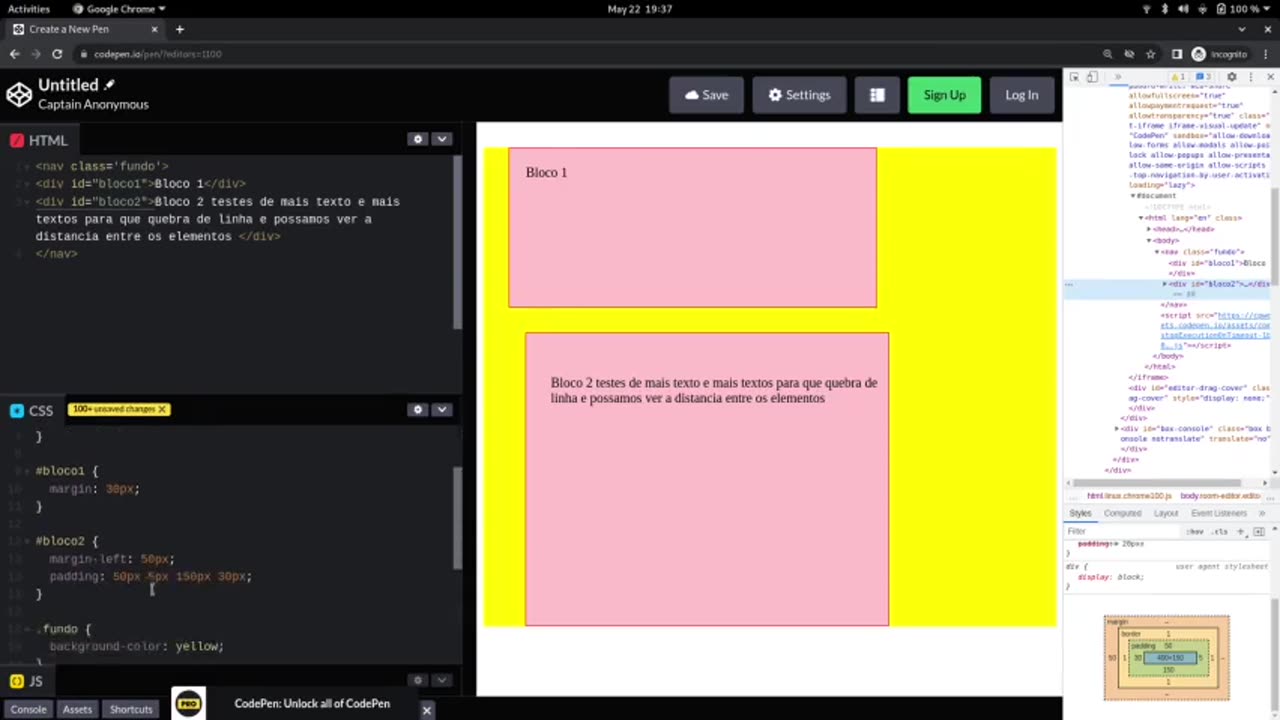Go back in browser history

14,54
